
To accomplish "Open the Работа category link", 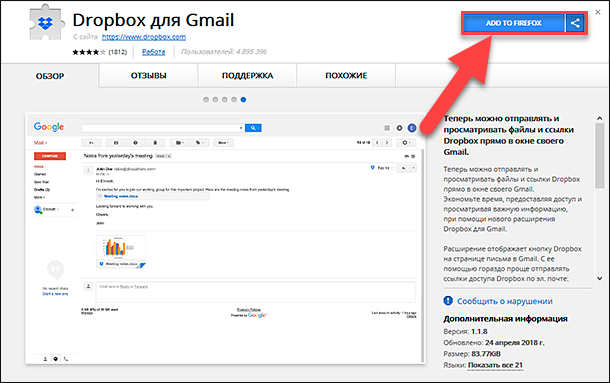I will [153, 52].
